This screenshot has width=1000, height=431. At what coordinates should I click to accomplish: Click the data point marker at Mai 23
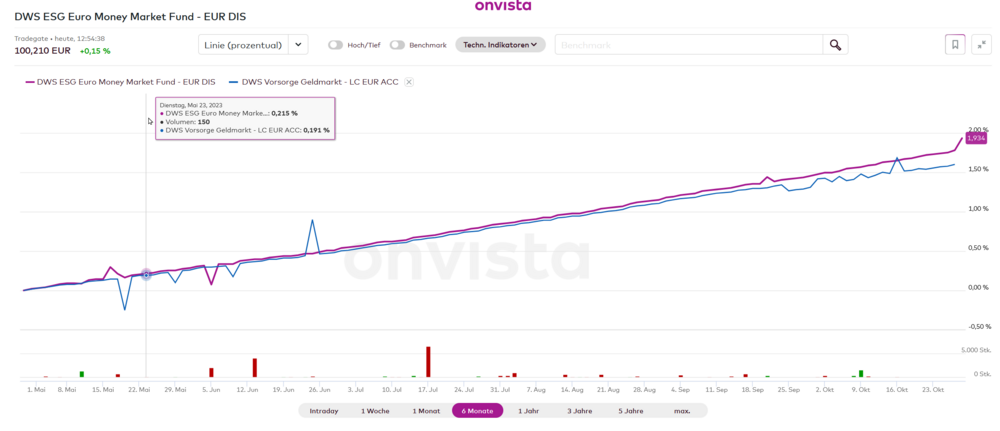coord(146,274)
